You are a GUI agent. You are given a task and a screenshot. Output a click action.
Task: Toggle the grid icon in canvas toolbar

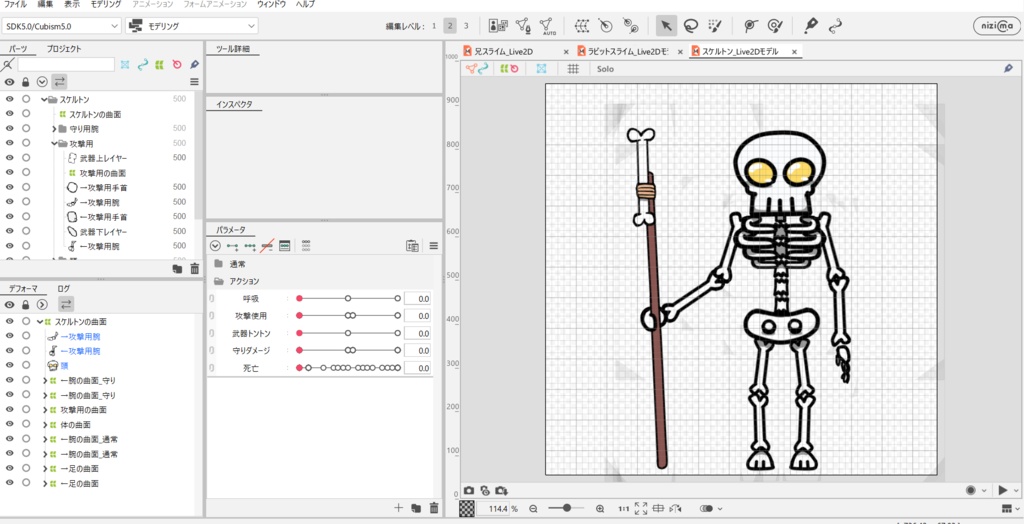point(573,69)
